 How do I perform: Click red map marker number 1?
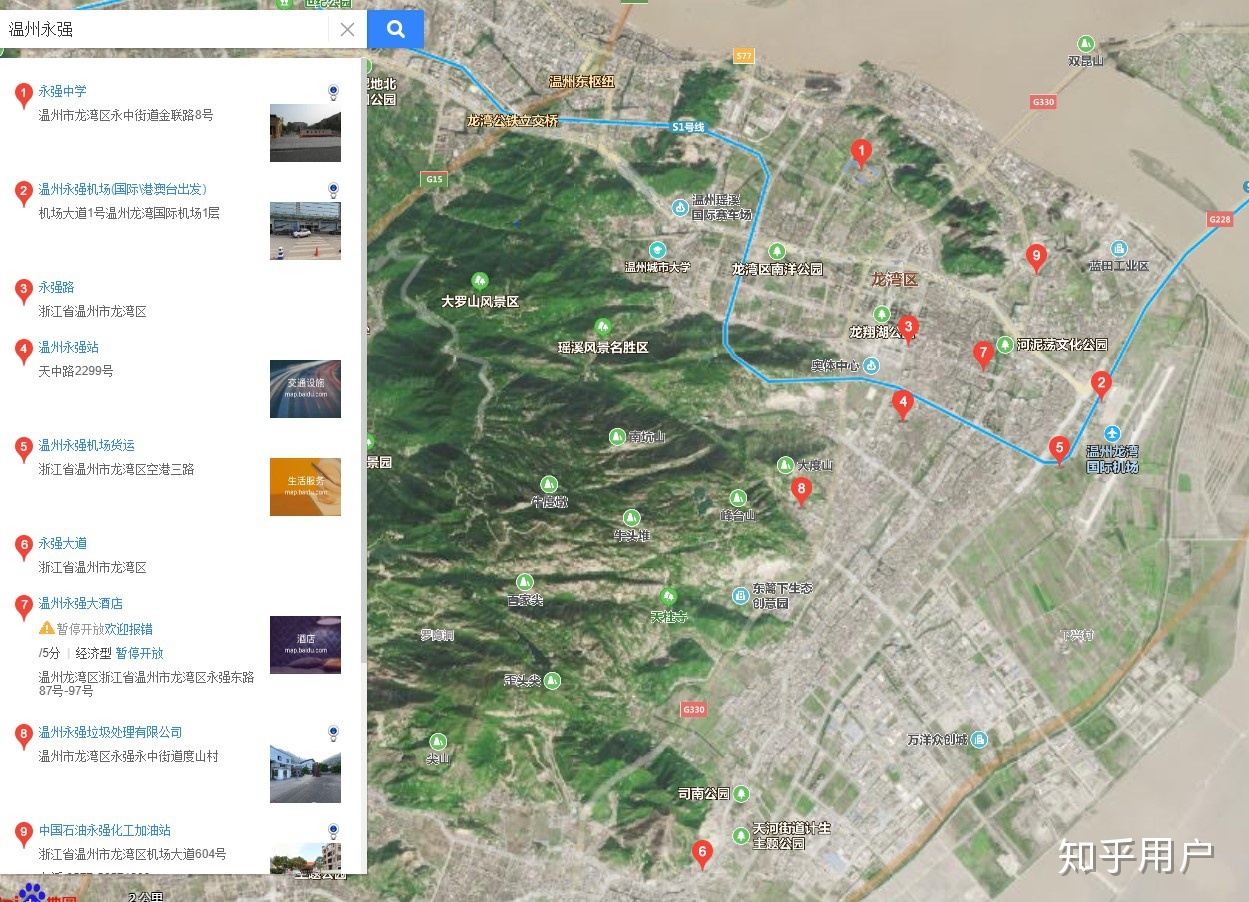860,152
